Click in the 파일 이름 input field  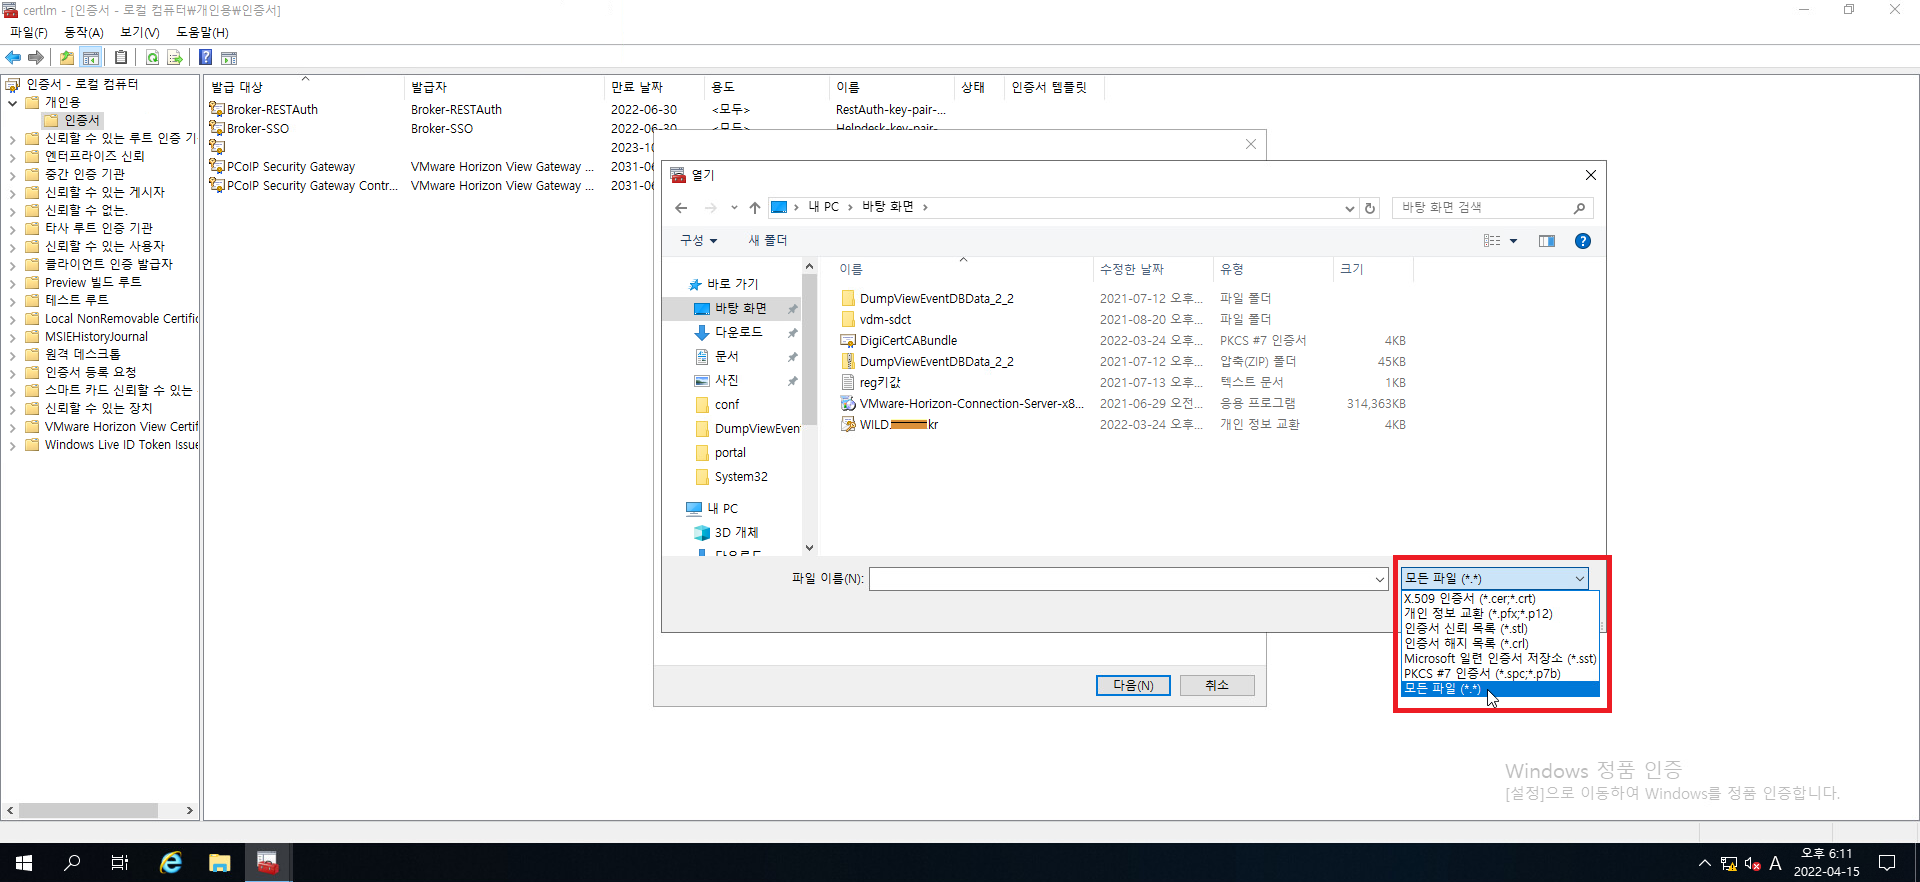[1121, 579]
